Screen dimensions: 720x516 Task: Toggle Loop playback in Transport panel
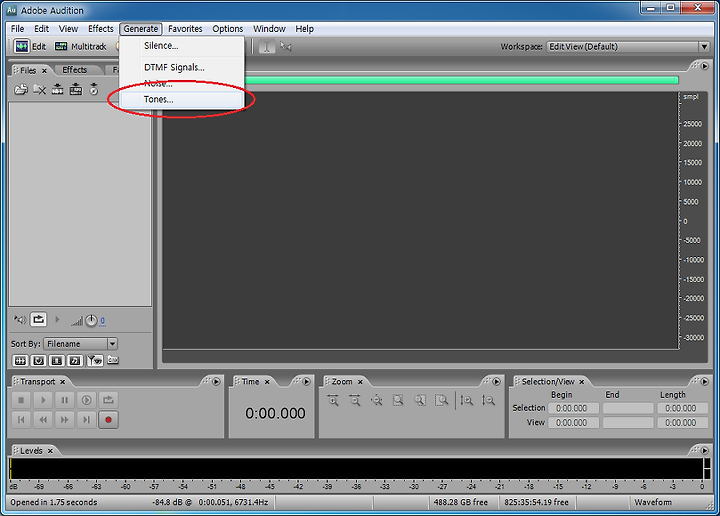coord(108,400)
